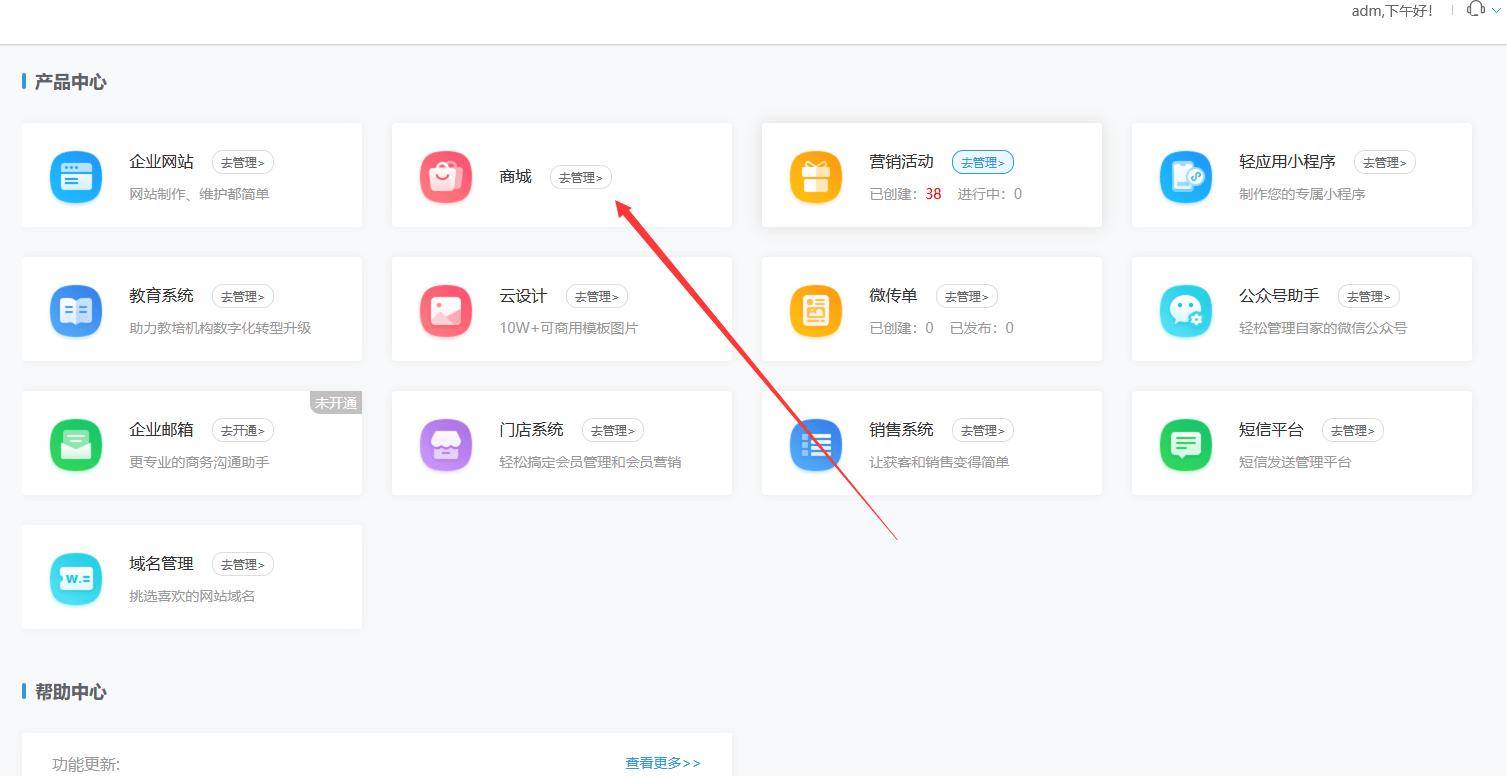1507x776 pixels.
Task: Click the 功能更新: label
Action: 86,764
